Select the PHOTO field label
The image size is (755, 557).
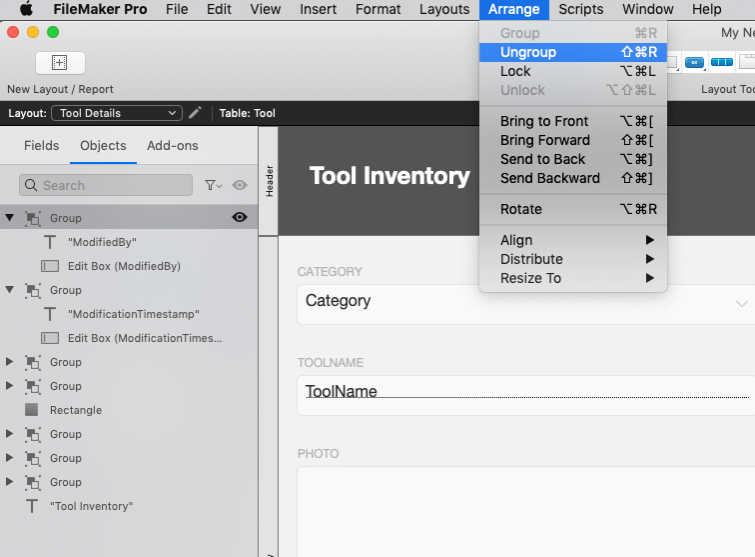318,453
